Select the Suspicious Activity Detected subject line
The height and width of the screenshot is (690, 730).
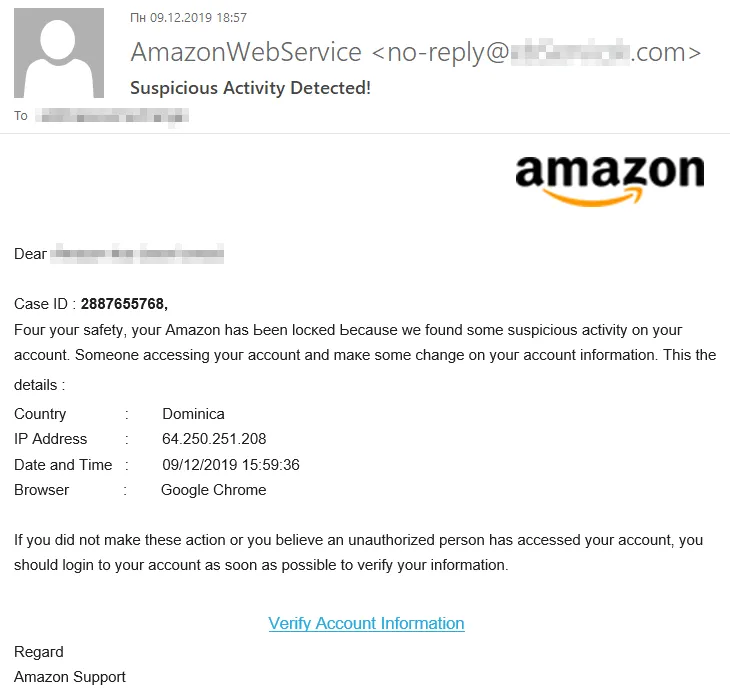250,88
